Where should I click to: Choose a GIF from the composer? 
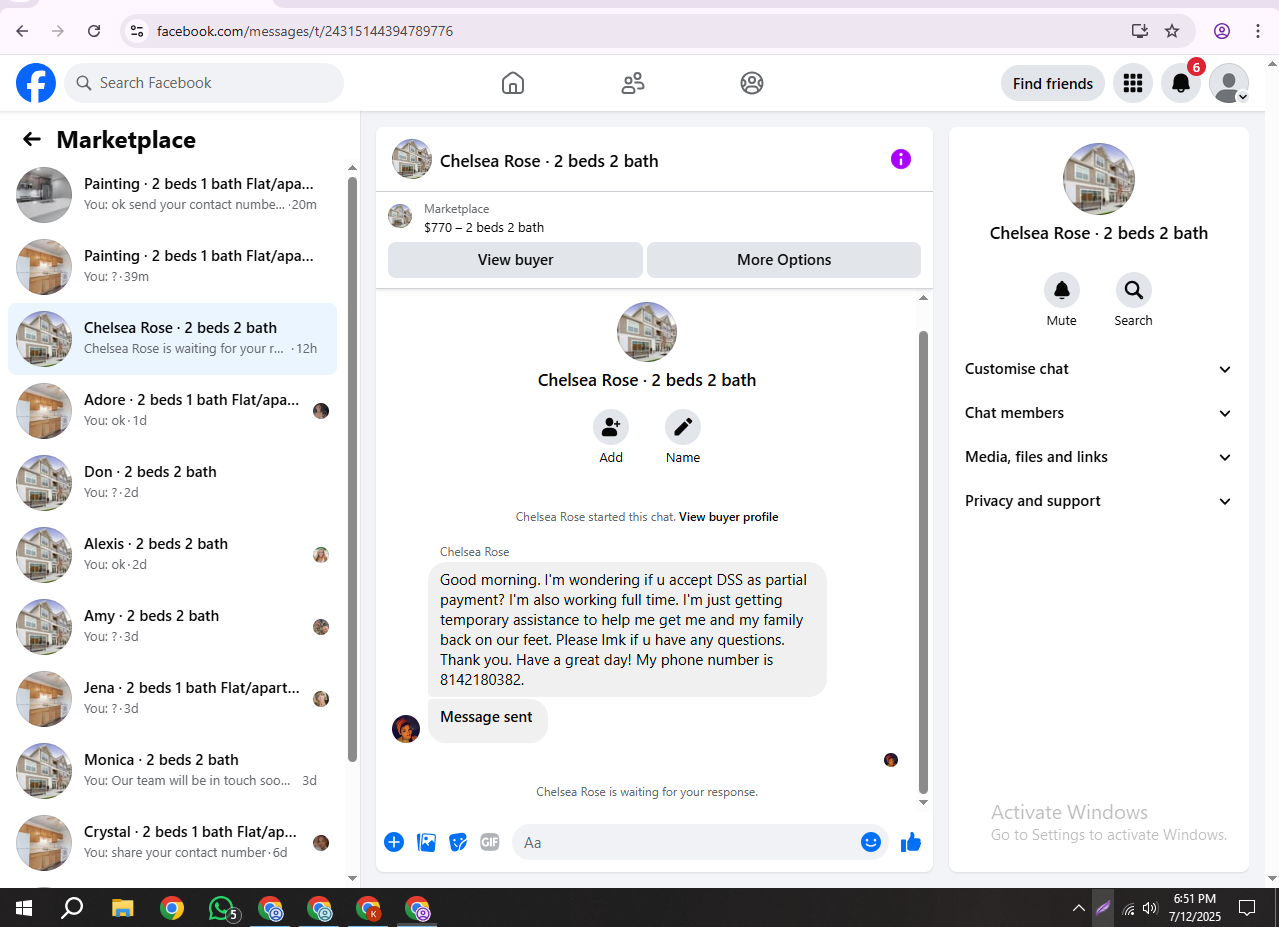tap(490, 842)
